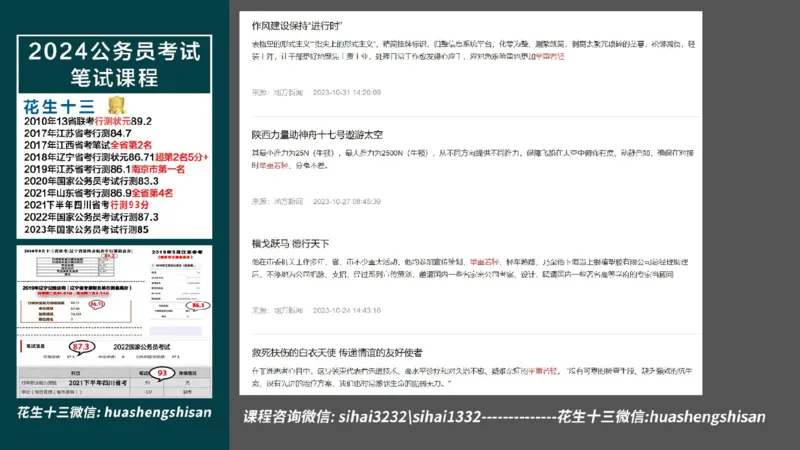This screenshot has width=800, height=450.
Task: Click the timestamp 2023-10-31 14:26:09
Action: pos(346,92)
